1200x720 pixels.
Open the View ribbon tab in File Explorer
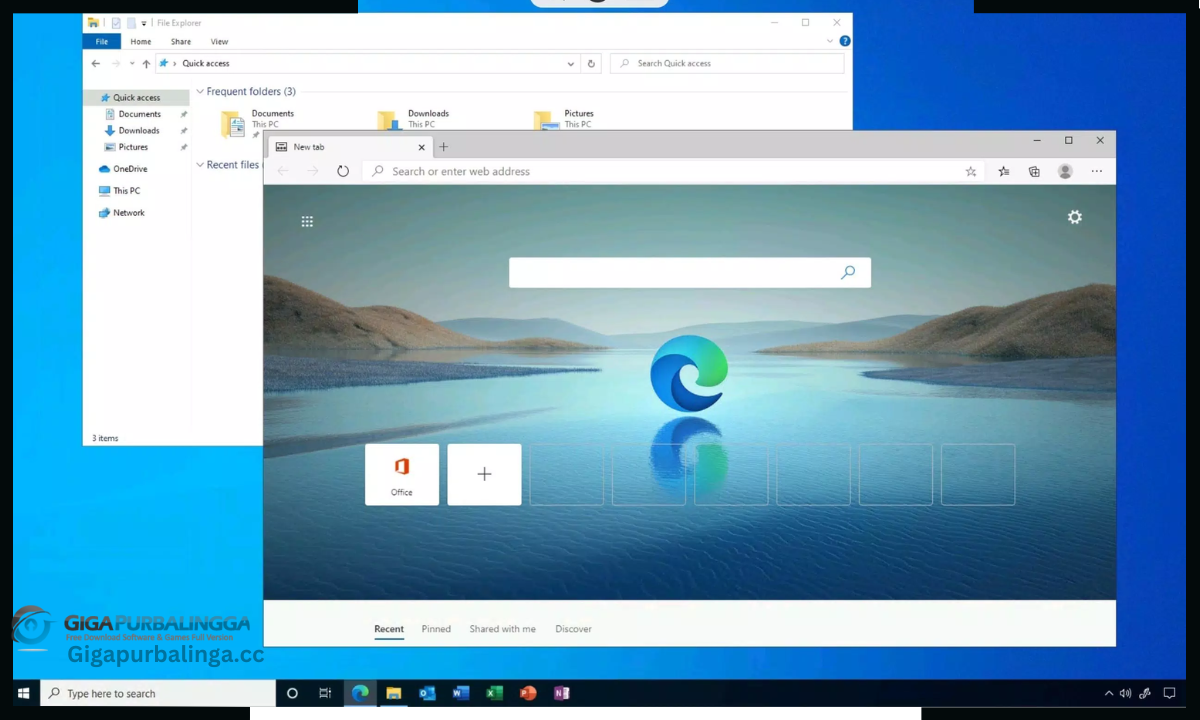[219, 42]
